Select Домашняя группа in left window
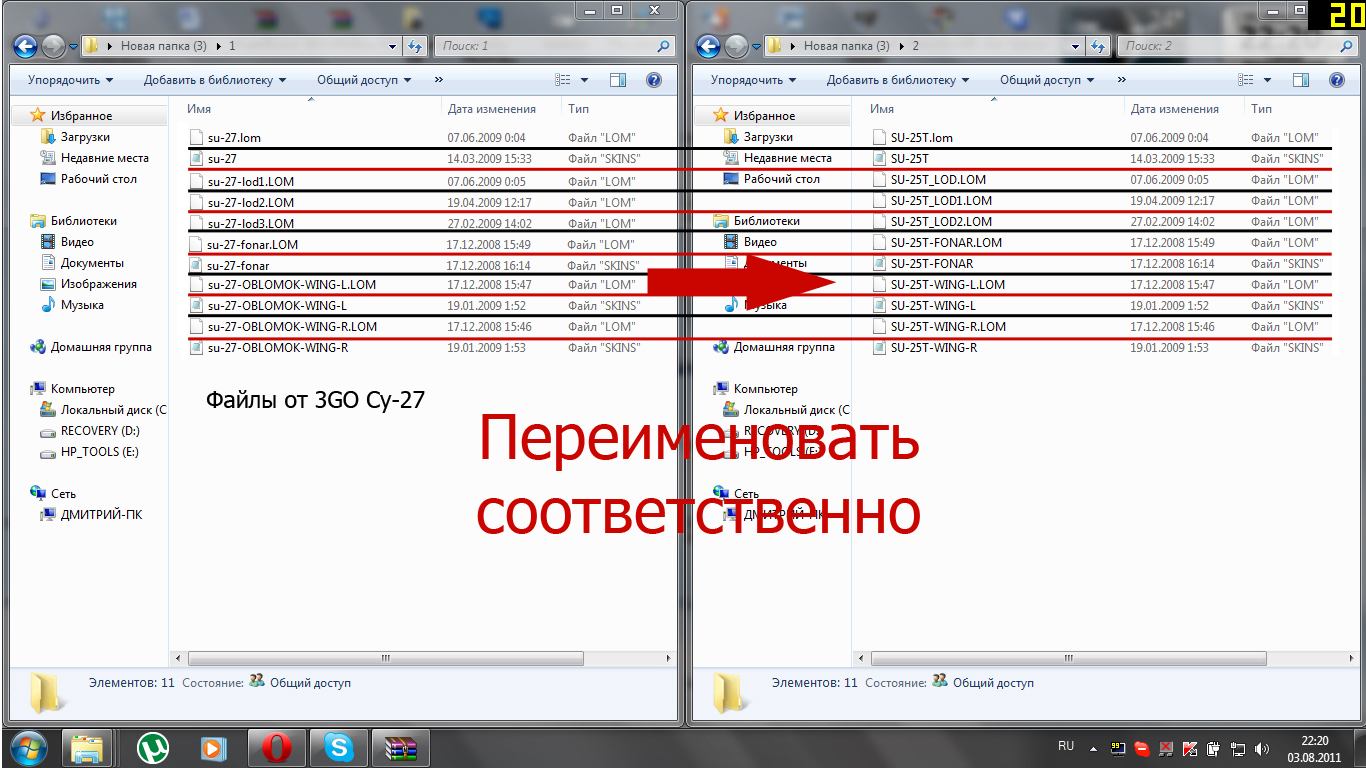The image size is (1366, 768). point(101,347)
